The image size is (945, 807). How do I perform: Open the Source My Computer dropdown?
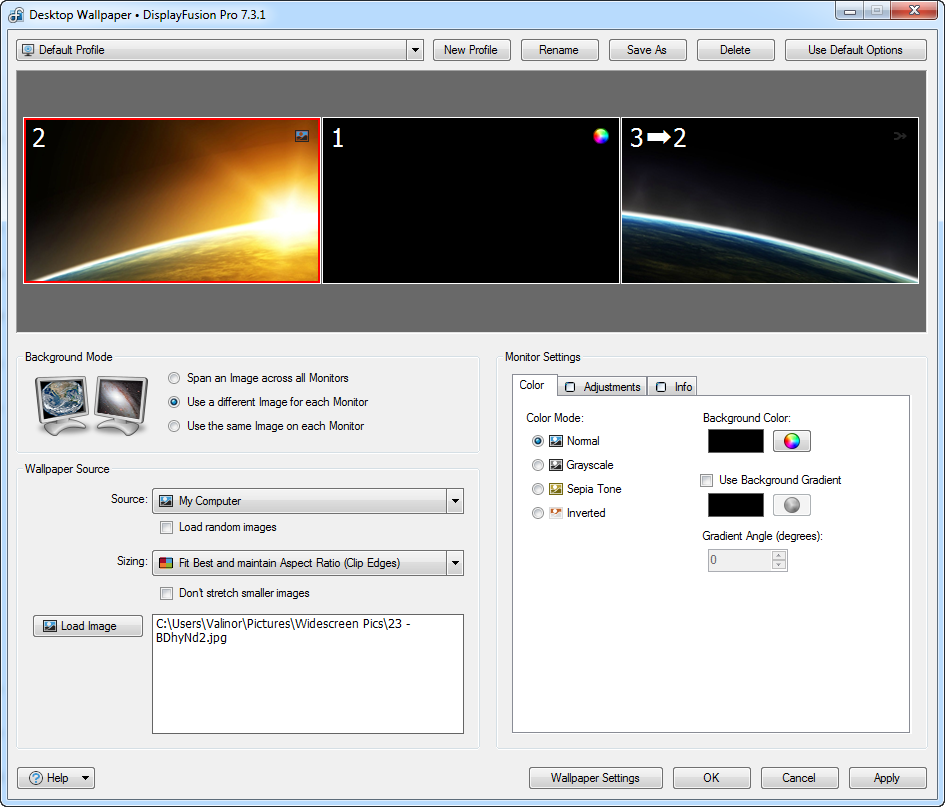click(x=455, y=501)
